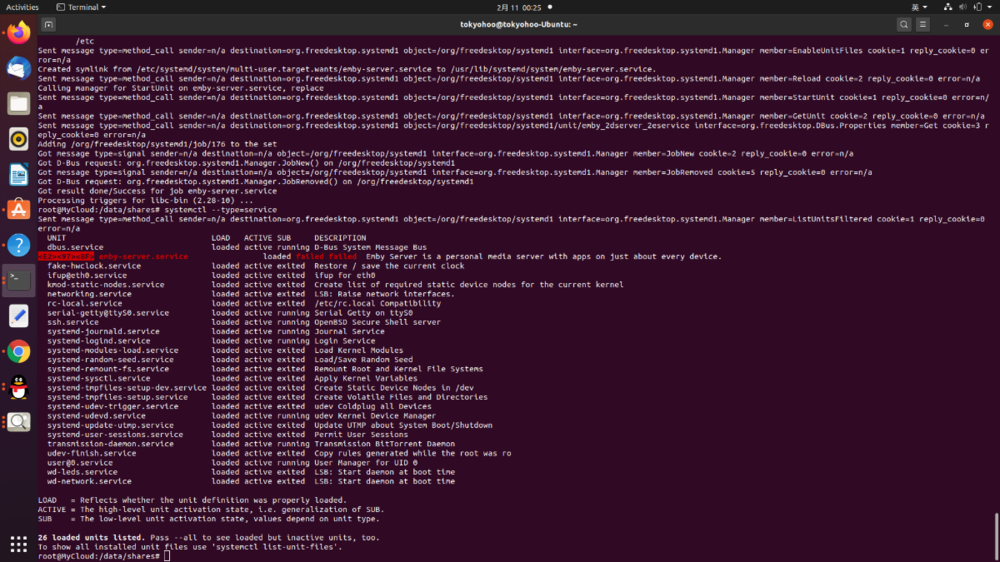The height and width of the screenshot is (562, 1000).
Task: Click the UNIT column header text
Action: click(56, 238)
